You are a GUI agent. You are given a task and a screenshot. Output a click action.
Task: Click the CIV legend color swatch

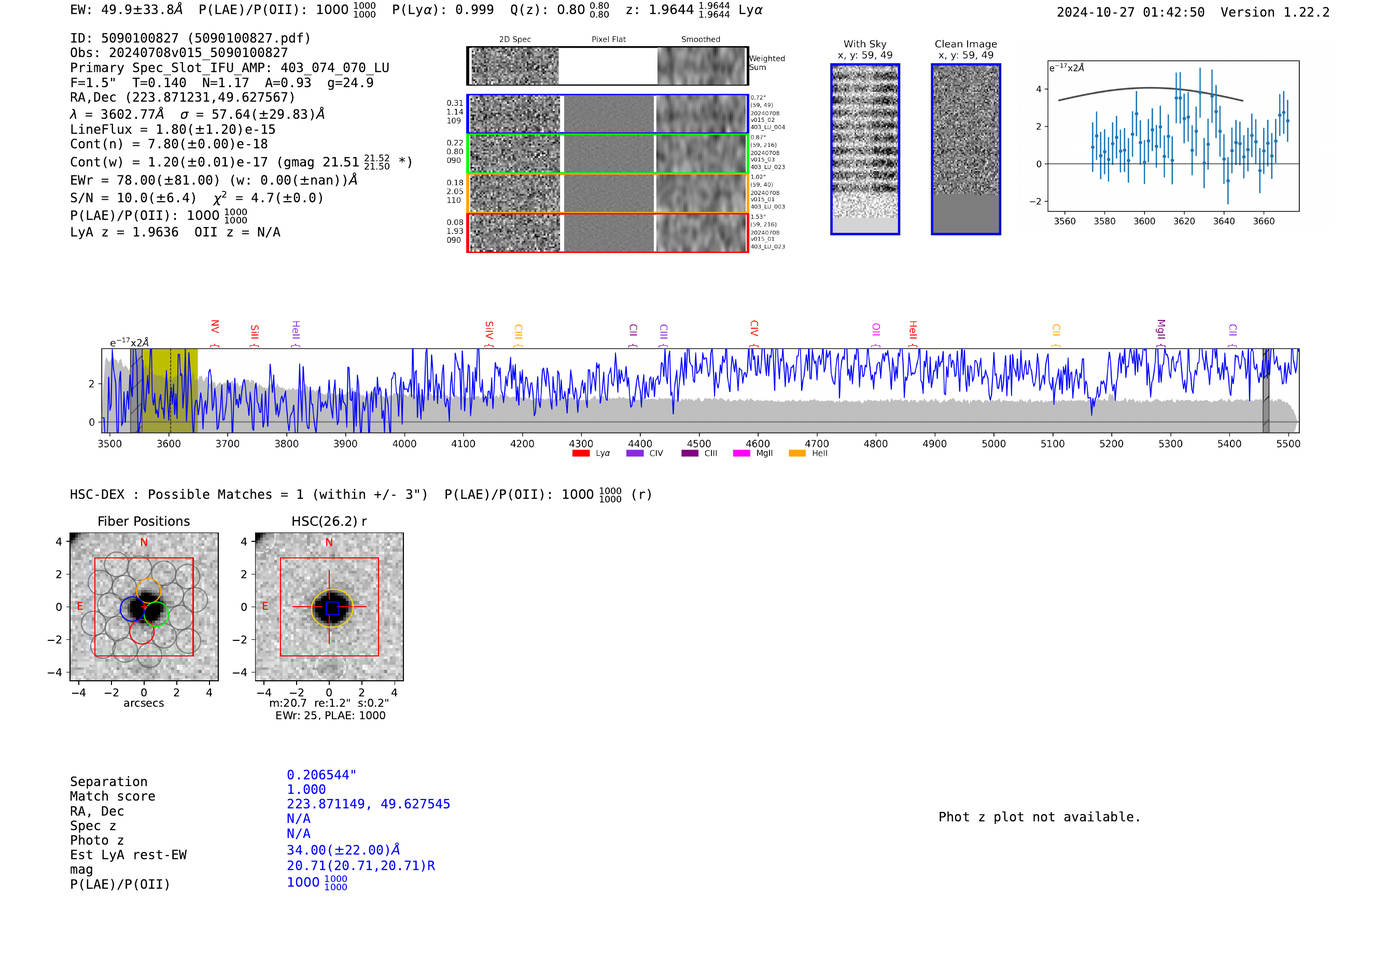click(634, 453)
